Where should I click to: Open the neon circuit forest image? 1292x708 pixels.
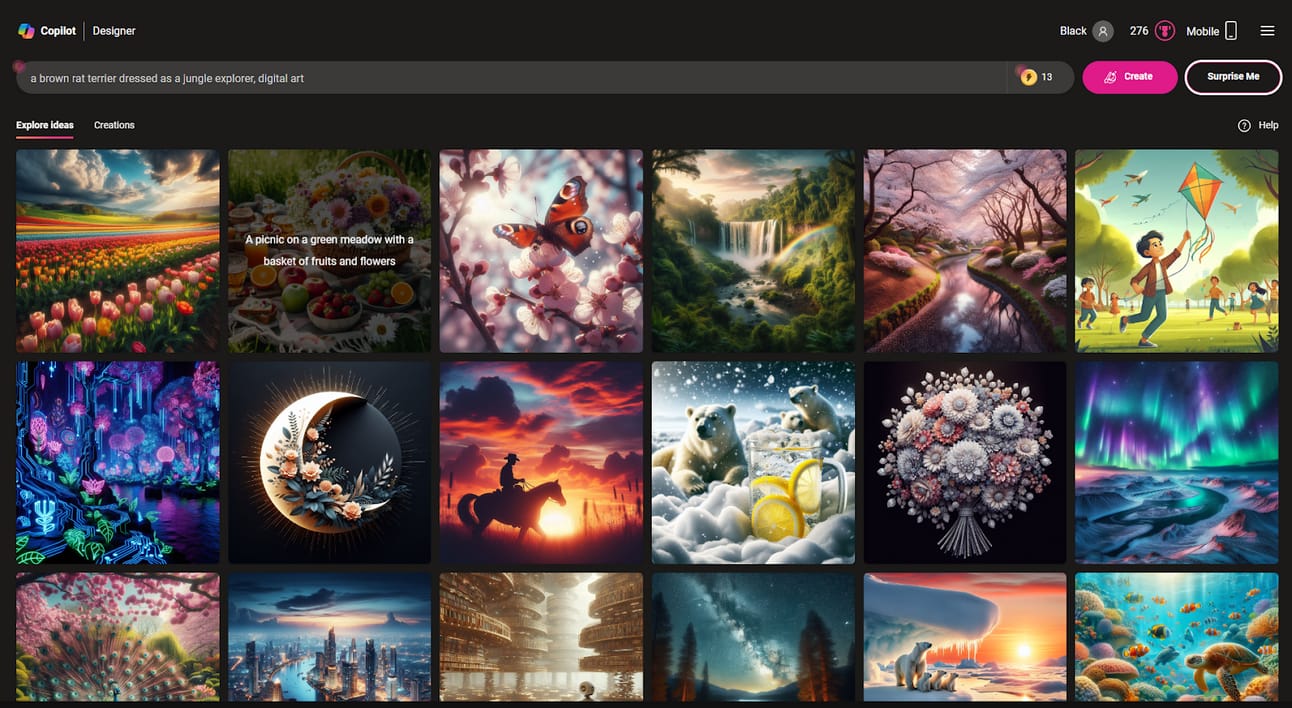[118, 463]
